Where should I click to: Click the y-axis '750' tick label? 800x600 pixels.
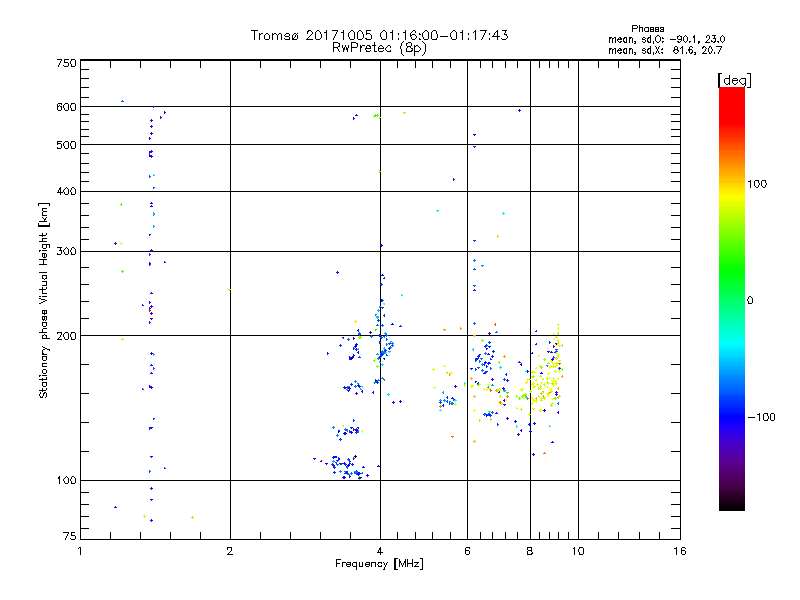pyautogui.click(x=66, y=63)
